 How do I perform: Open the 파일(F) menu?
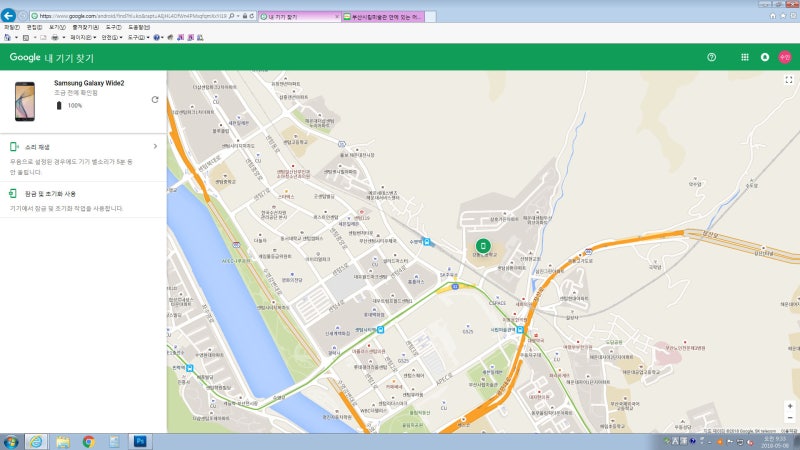pos(12,27)
